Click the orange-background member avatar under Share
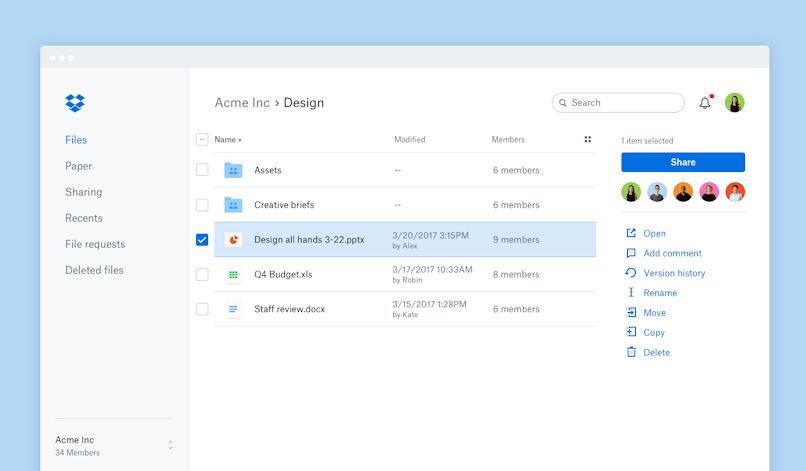The height and width of the screenshot is (471, 806). [x=683, y=192]
